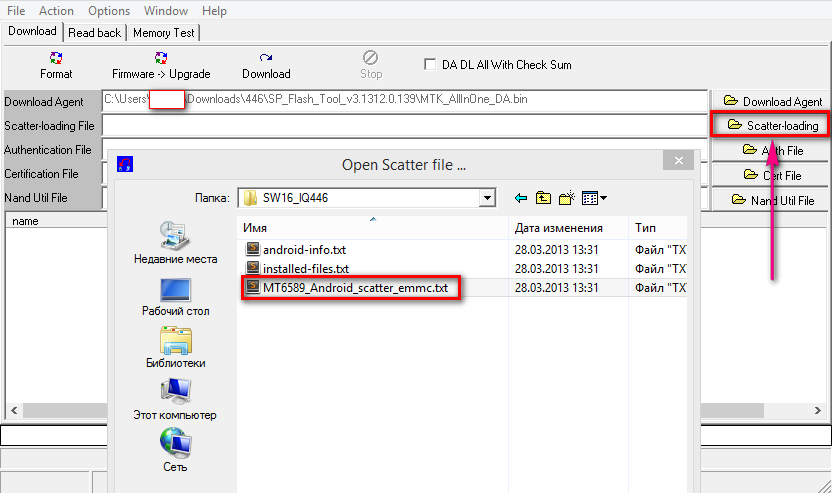Screen dimensions: 832x493
Task: Click the Scatter-loading browse button
Action: coord(770,126)
